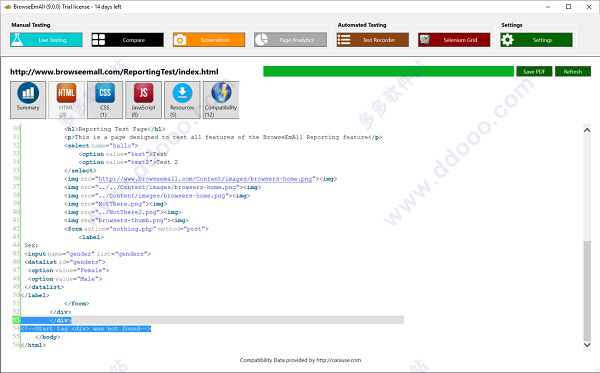Click the Settings gear icon
The width and height of the screenshot is (600, 373).
[x=507, y=40]
